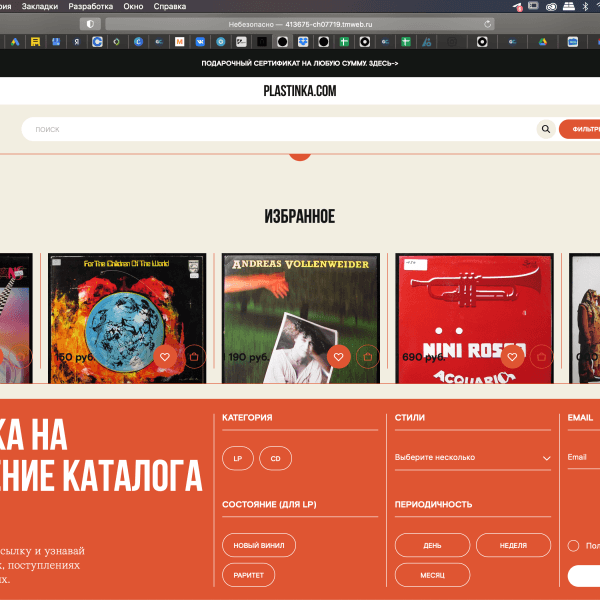Add Nini Rosso record to cart

coord(541,356)
